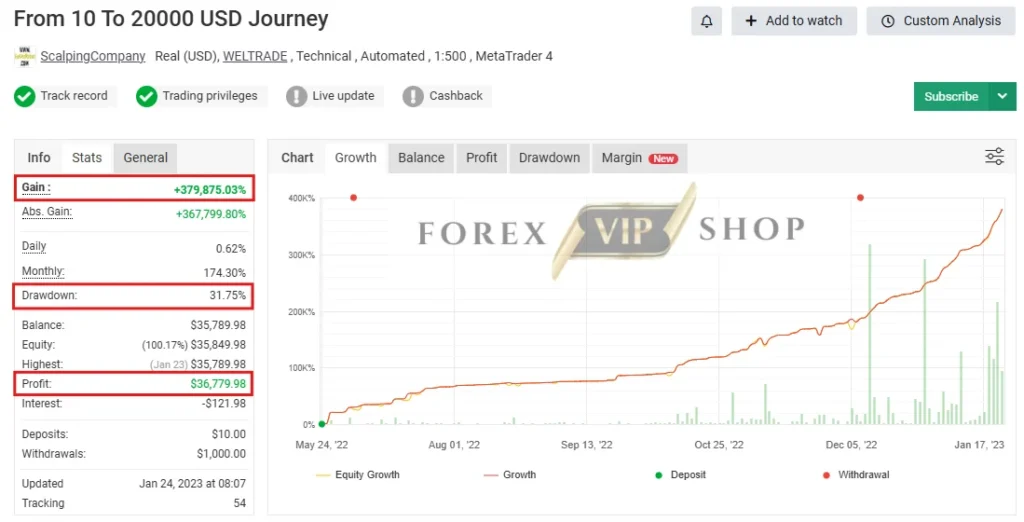Click profit value $36,779.98
This screenshot has width=1024, height=522.
coord(218,383)
